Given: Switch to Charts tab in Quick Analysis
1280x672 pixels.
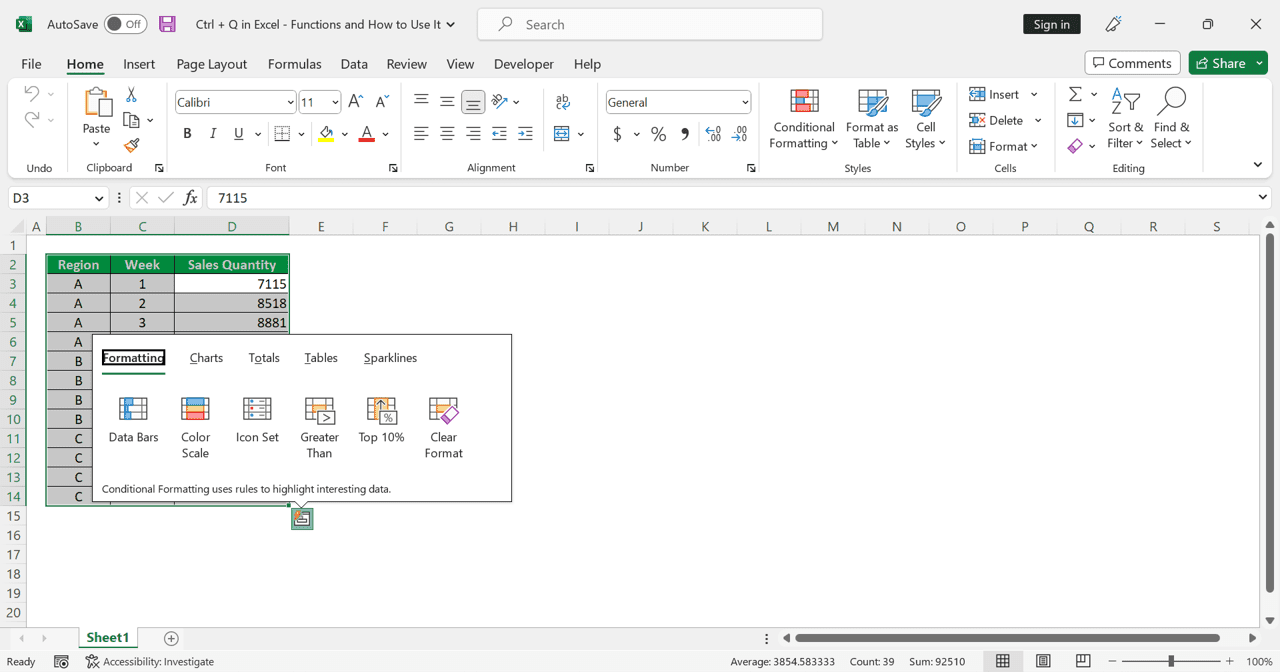Looking at the screenshot, I should 206,358.
